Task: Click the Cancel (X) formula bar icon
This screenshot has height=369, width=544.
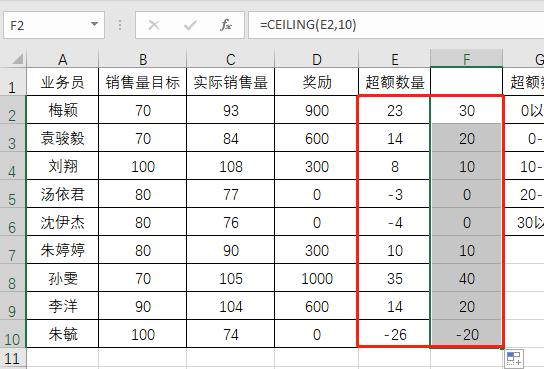Action: 154,25
